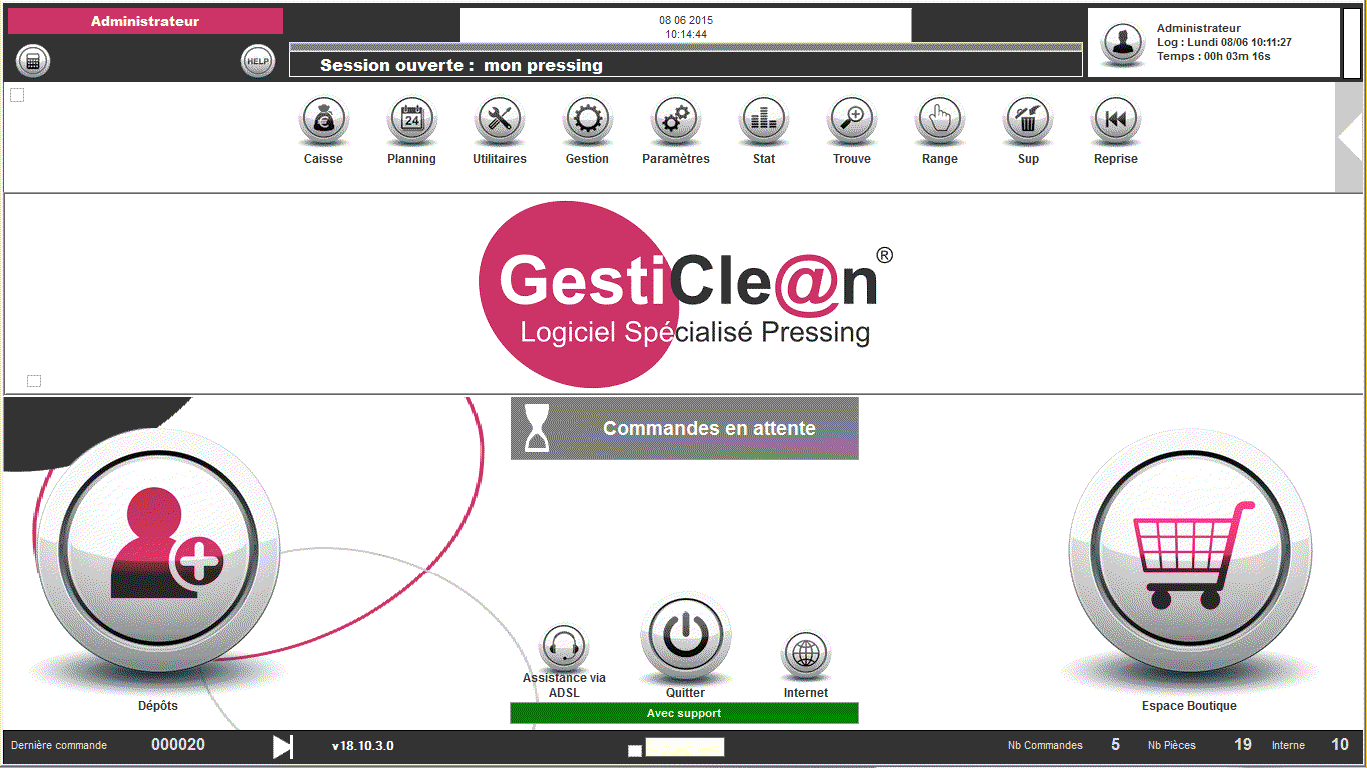Open the Gestion gear icon
Viewport: 1367px width, 768px height.
(587, 121)
